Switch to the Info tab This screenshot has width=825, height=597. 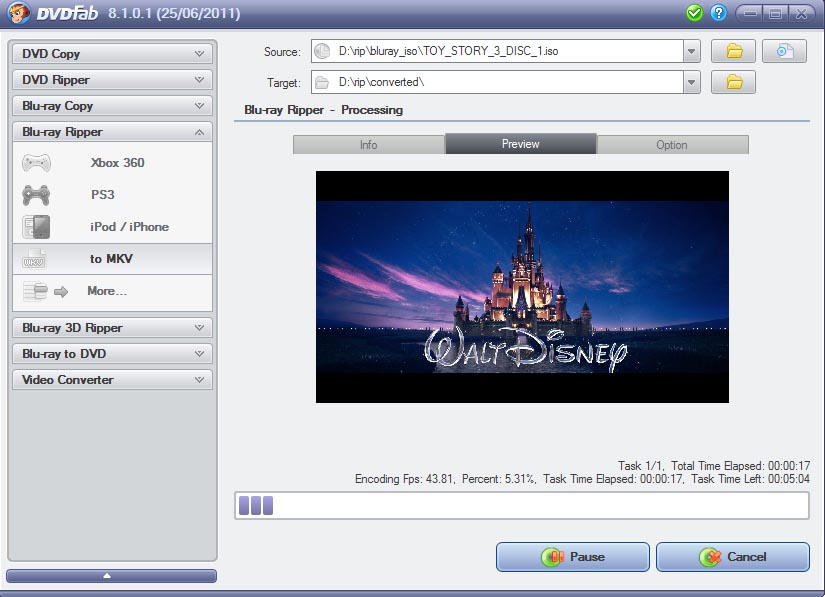[368, 145]
